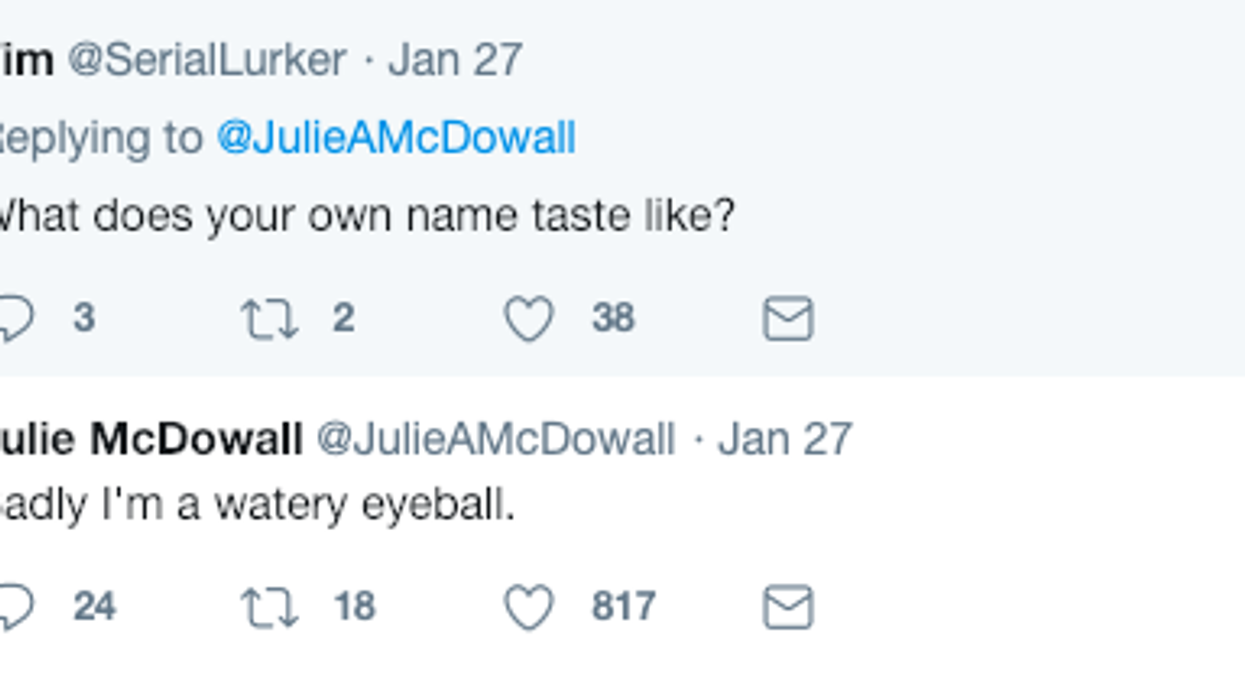The image size is (1245, 700).
Task: Open the direct message icon on Tim's tweet
Action: click(x=790, y=319)
